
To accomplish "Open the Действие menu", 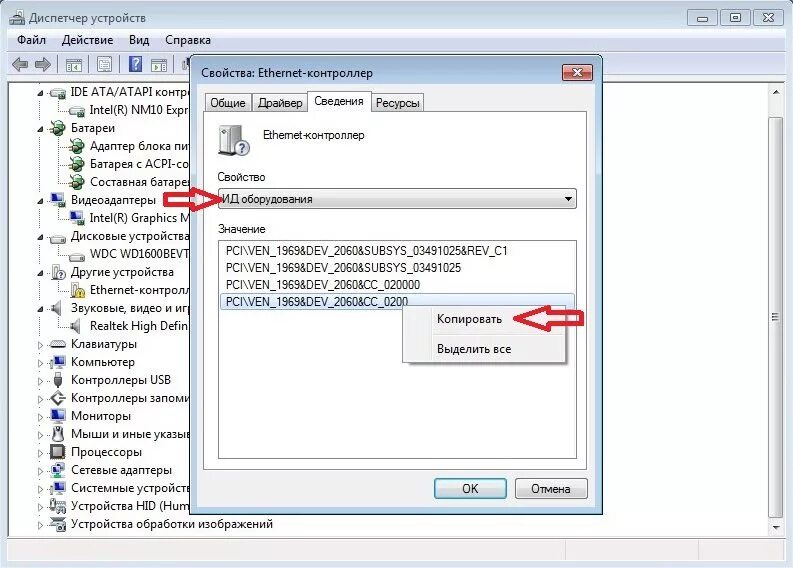I will [87, 40].
